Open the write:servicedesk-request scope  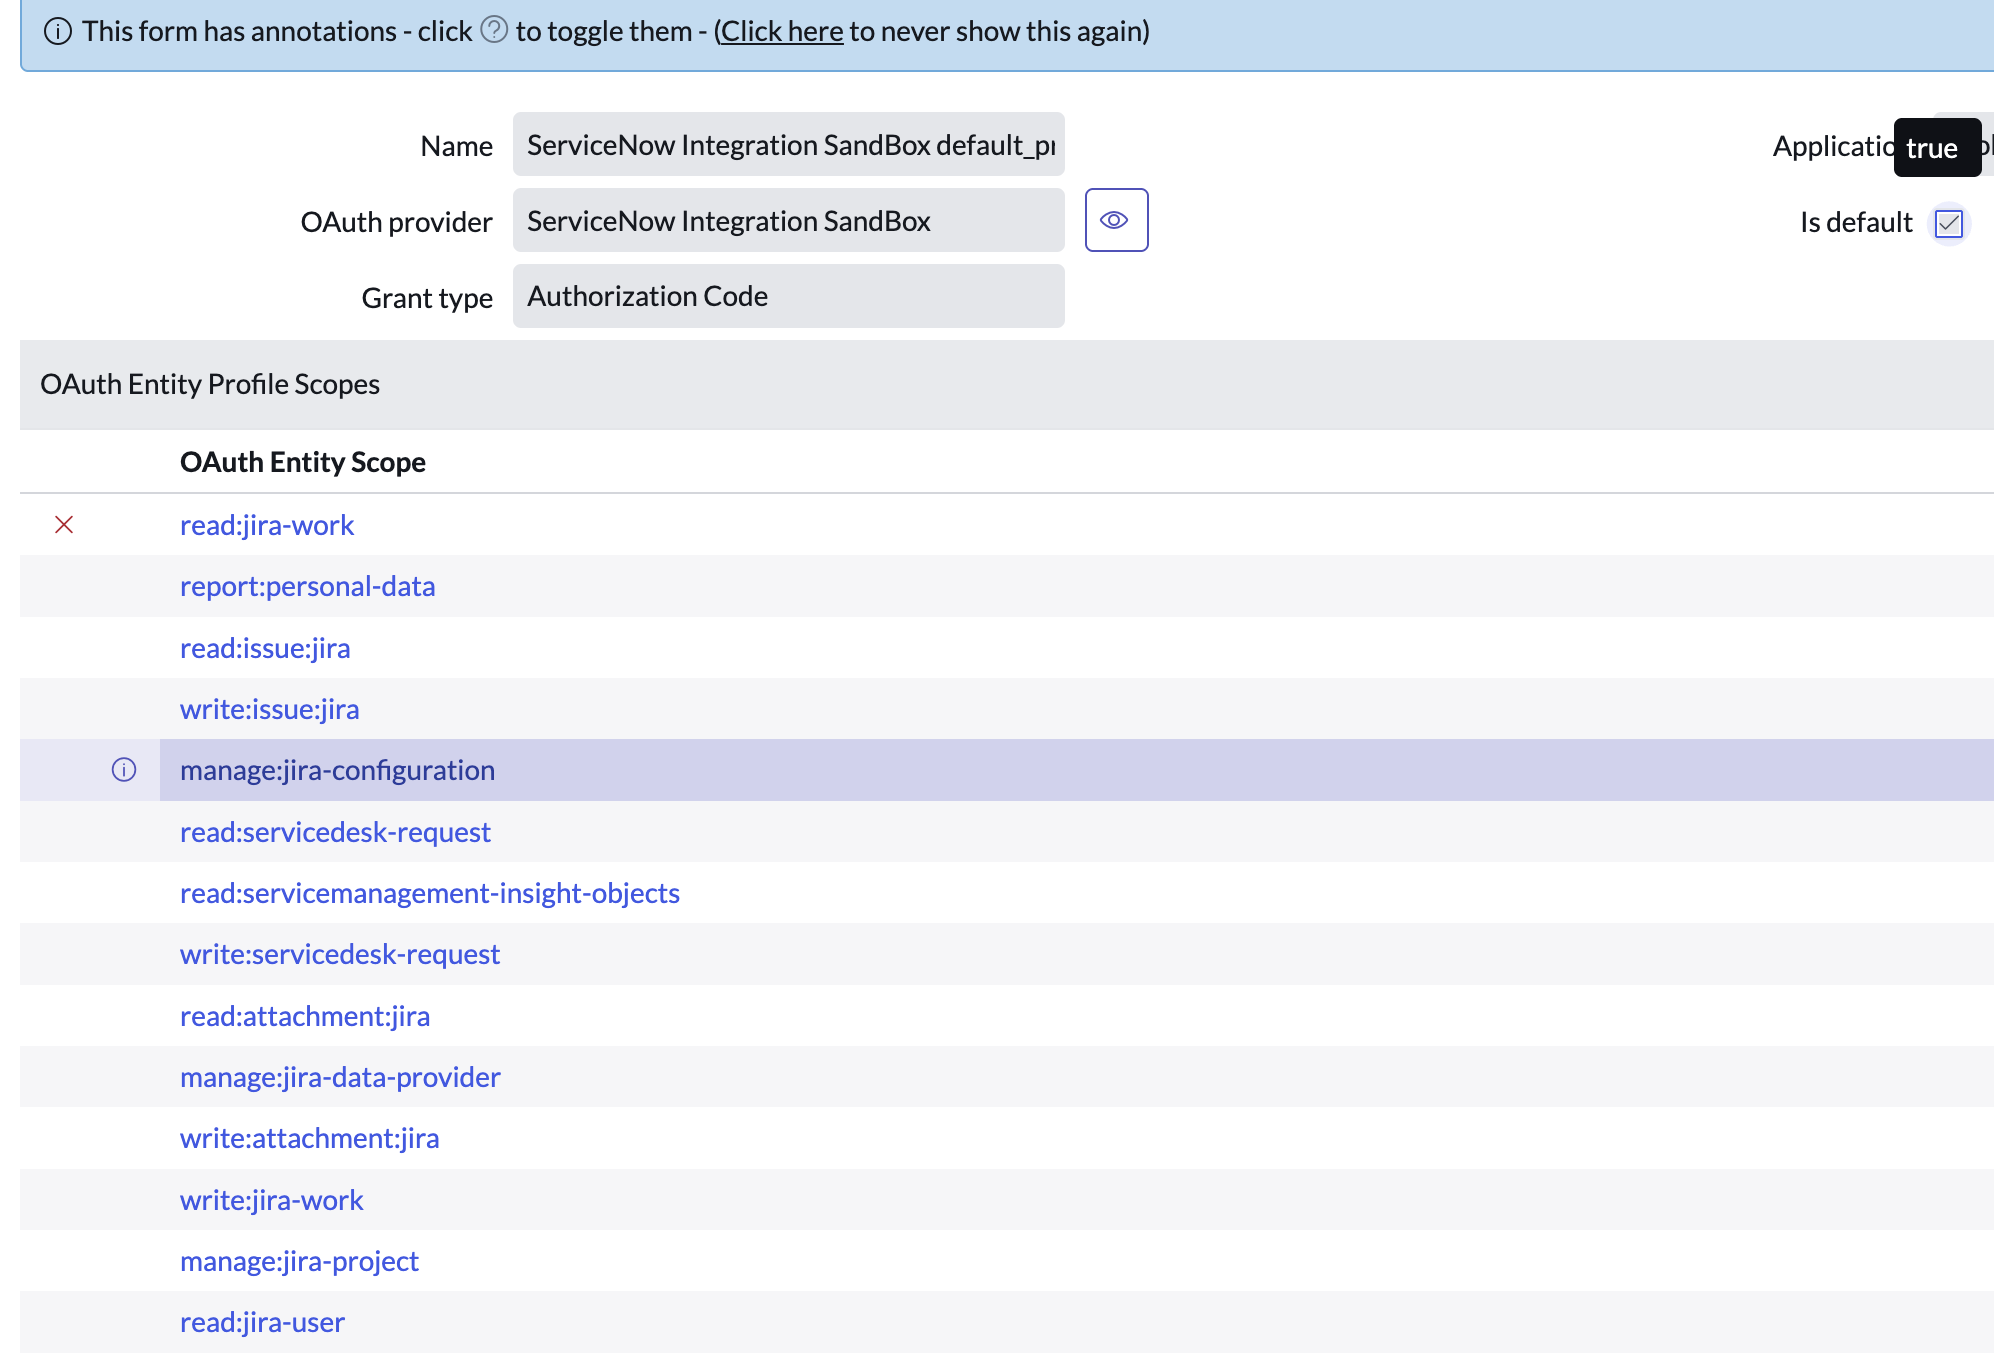(x=339, y=955)
